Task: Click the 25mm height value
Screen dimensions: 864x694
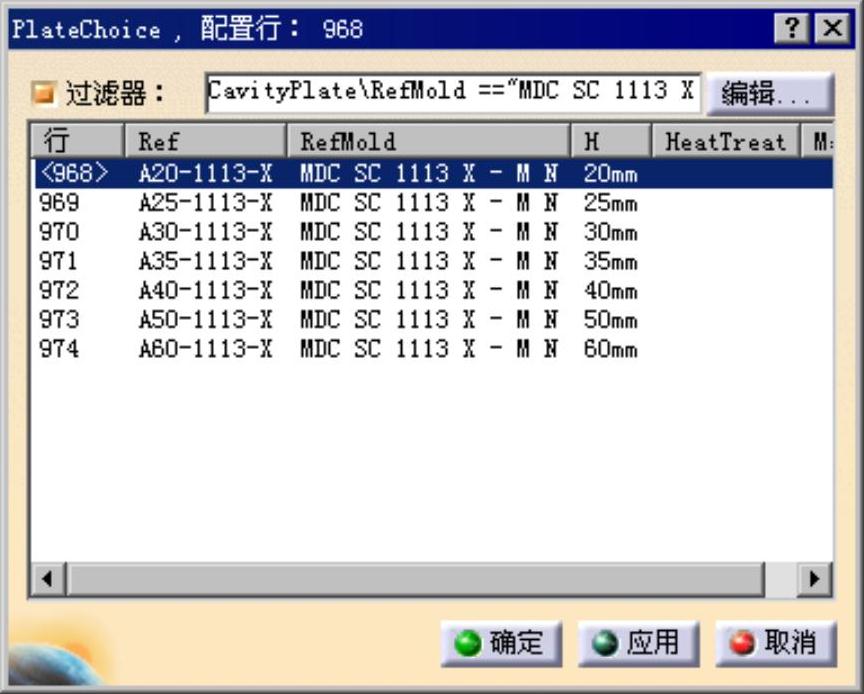Action: coord(611,203)
